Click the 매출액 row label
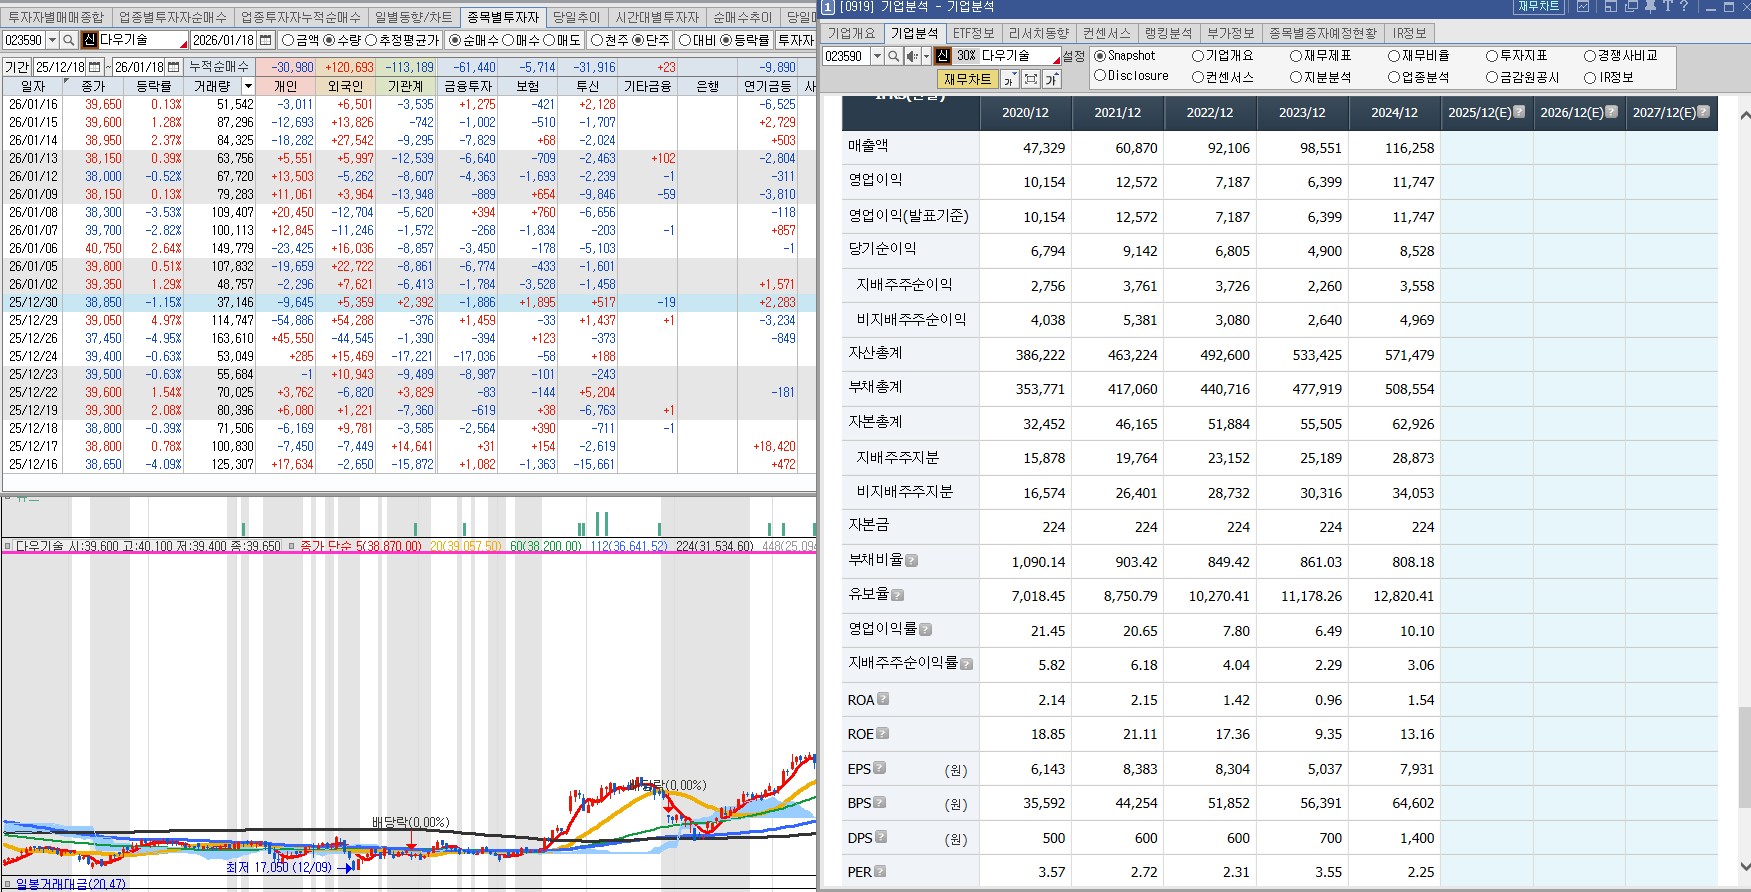Image resolution: width=1751 pixels, height=892 pixels. [868, 146]
